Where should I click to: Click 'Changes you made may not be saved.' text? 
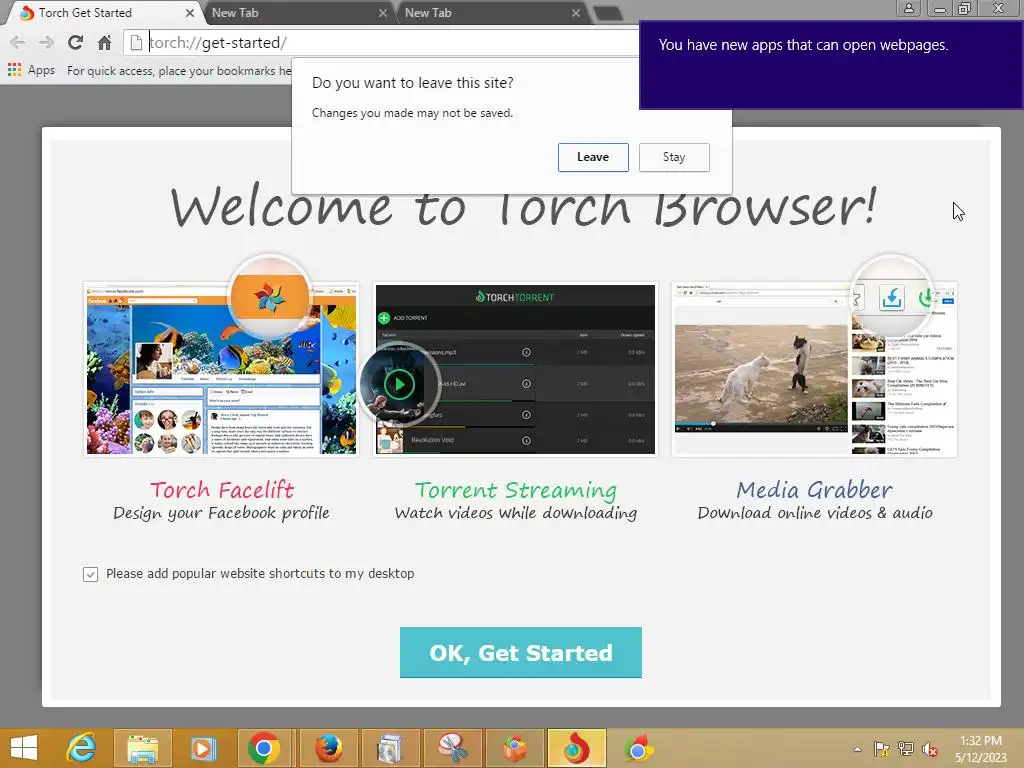[x=412, y=113]
